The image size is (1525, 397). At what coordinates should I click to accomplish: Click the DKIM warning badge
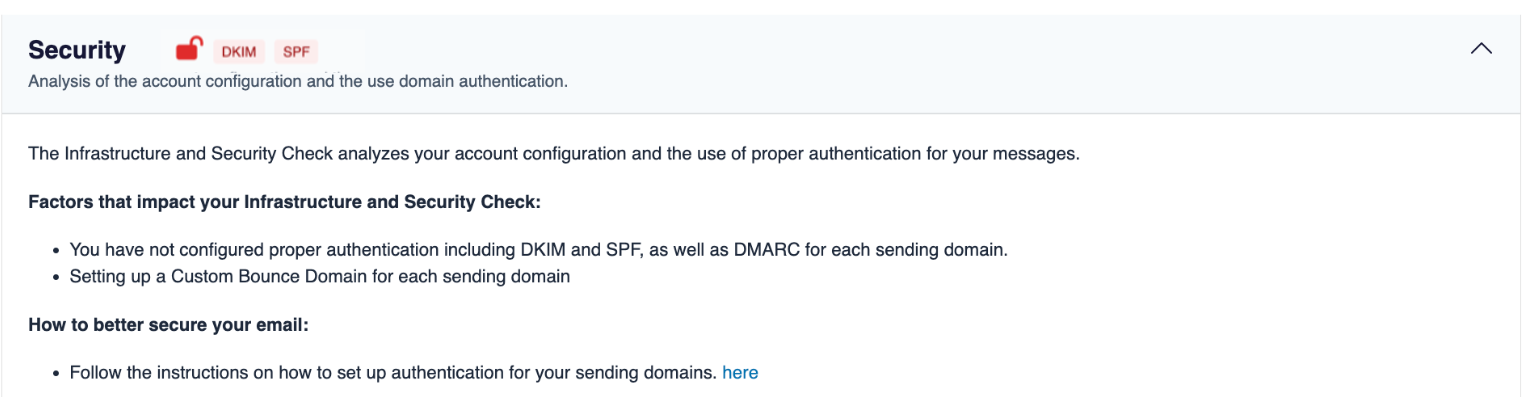pyautogui.click(x=237, y=52)
